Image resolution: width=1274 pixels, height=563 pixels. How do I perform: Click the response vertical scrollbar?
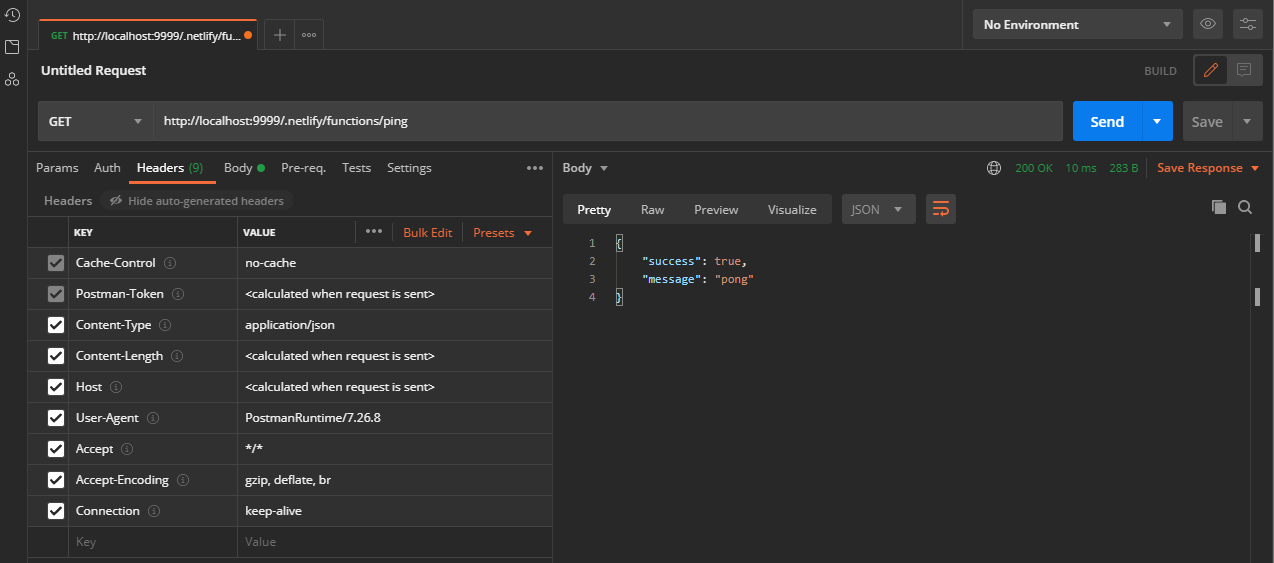[1257, 270]
